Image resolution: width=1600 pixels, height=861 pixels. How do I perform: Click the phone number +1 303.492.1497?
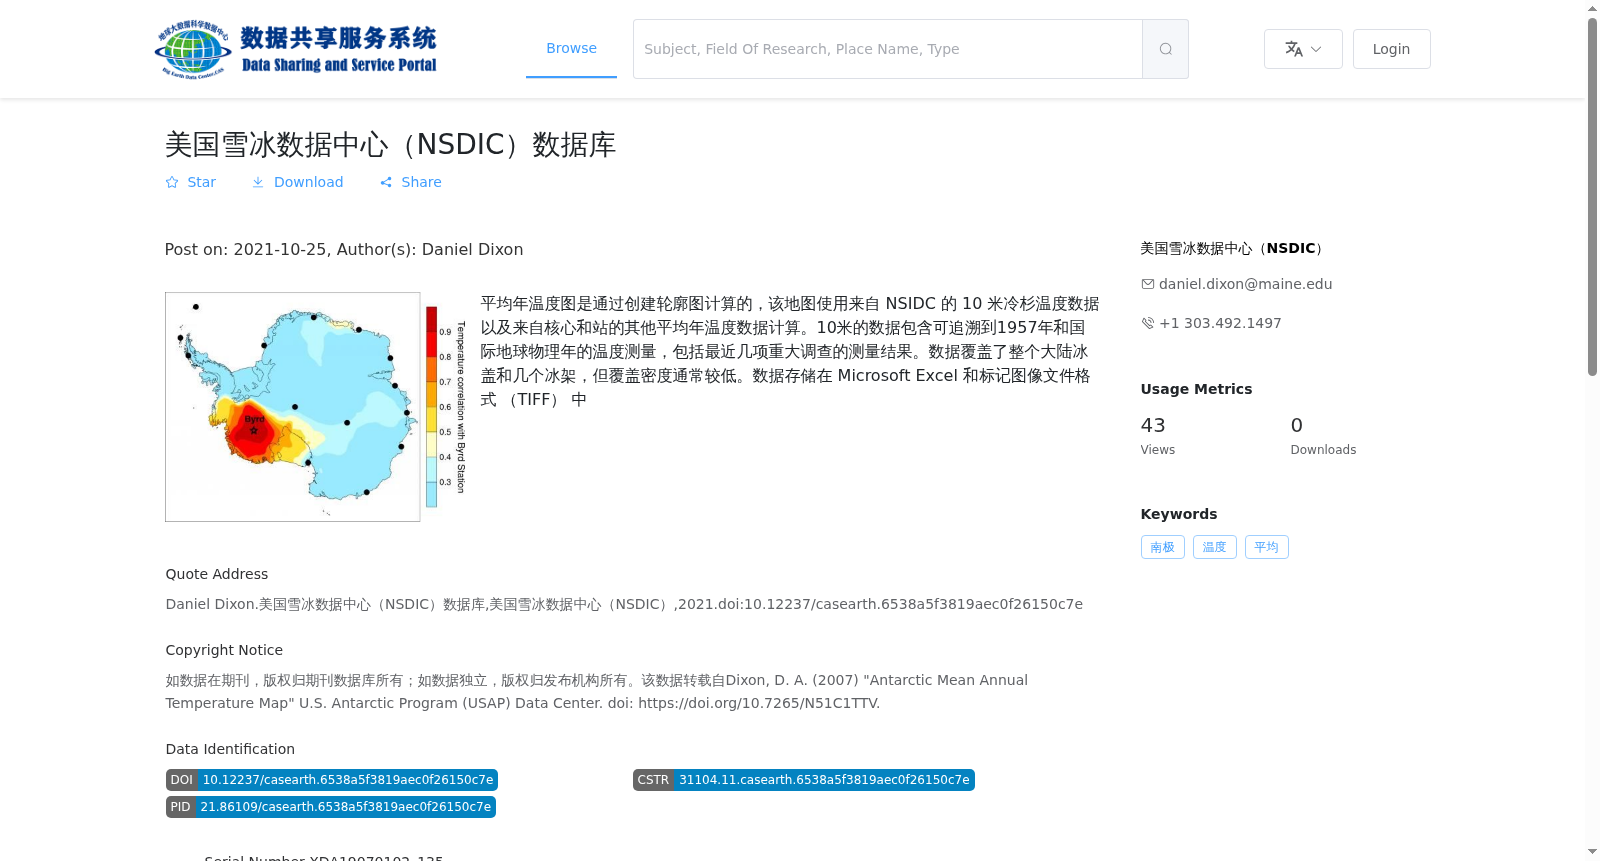click(x=1220, y=323)
